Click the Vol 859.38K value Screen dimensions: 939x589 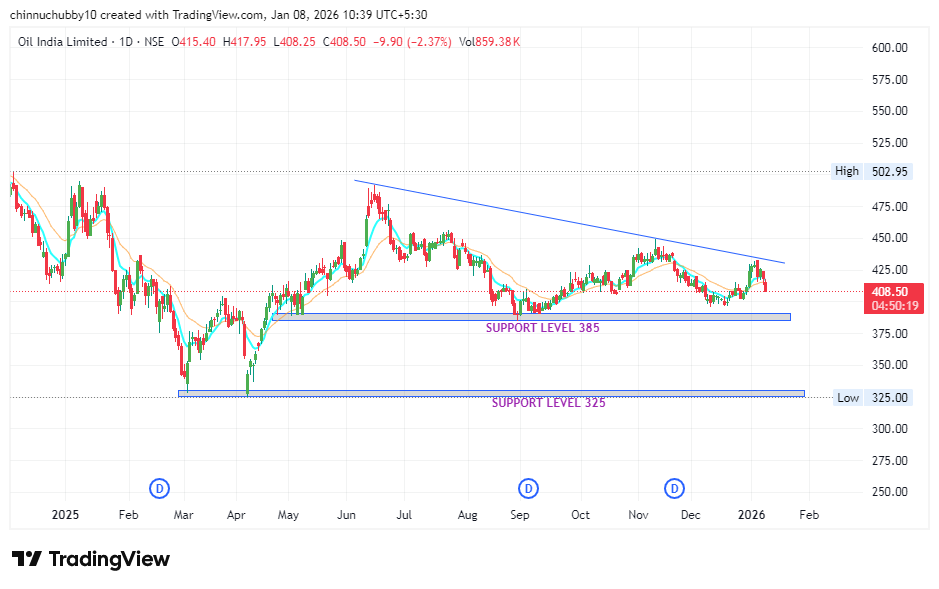pyautogui.click(x=489, y=42)
